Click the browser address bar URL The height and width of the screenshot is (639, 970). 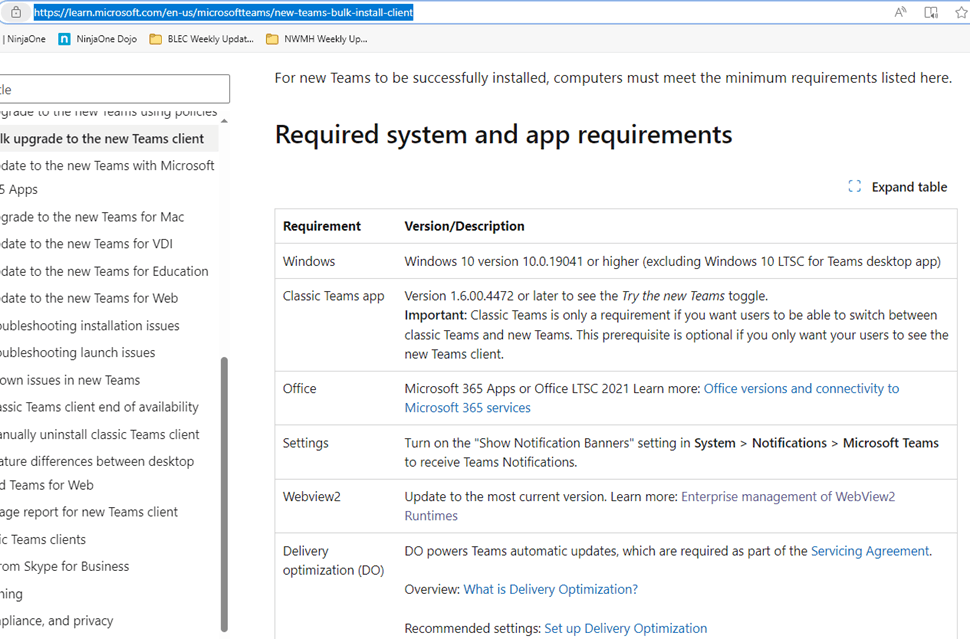click(x=223, y=12)
